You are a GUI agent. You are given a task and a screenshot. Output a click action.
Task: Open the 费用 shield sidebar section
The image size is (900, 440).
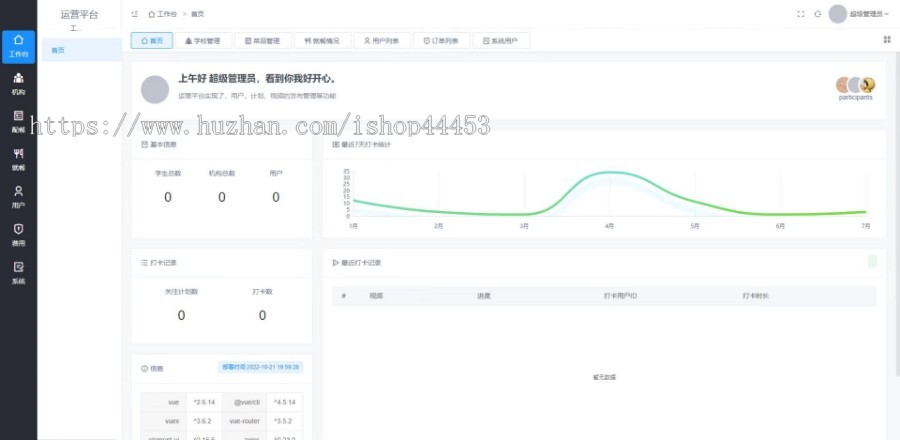[x=18, y=235]
